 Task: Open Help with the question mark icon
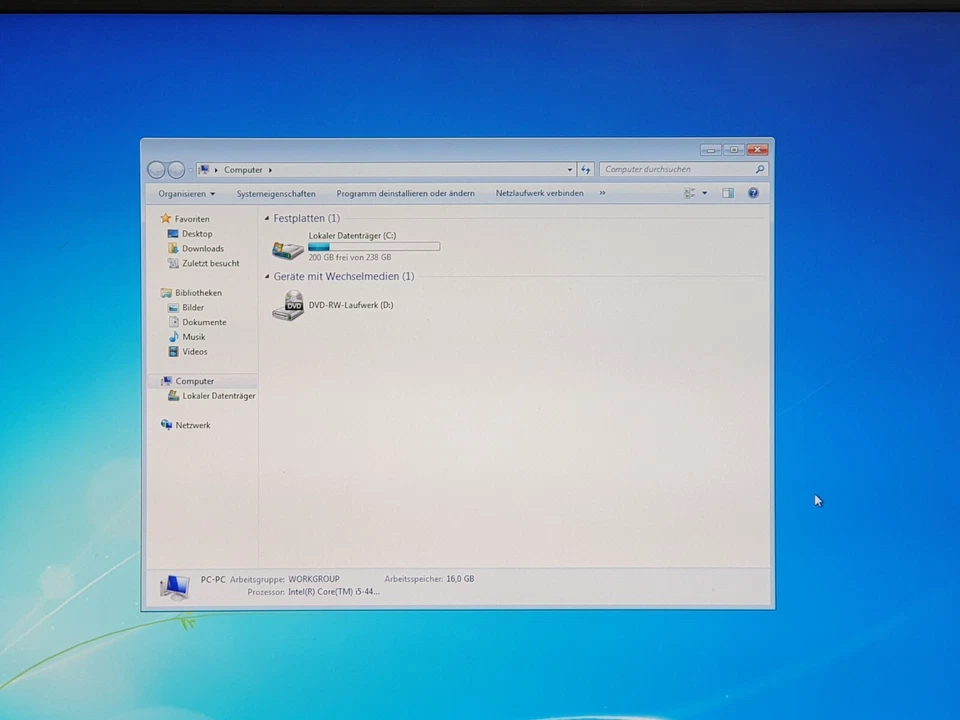point(753,193)
